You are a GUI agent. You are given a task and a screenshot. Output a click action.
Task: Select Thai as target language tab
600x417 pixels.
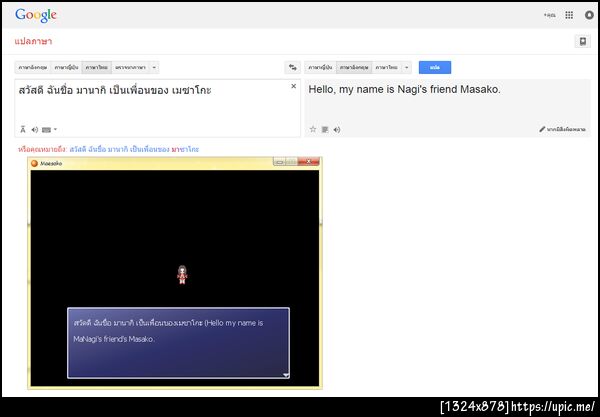click(386, 67)
